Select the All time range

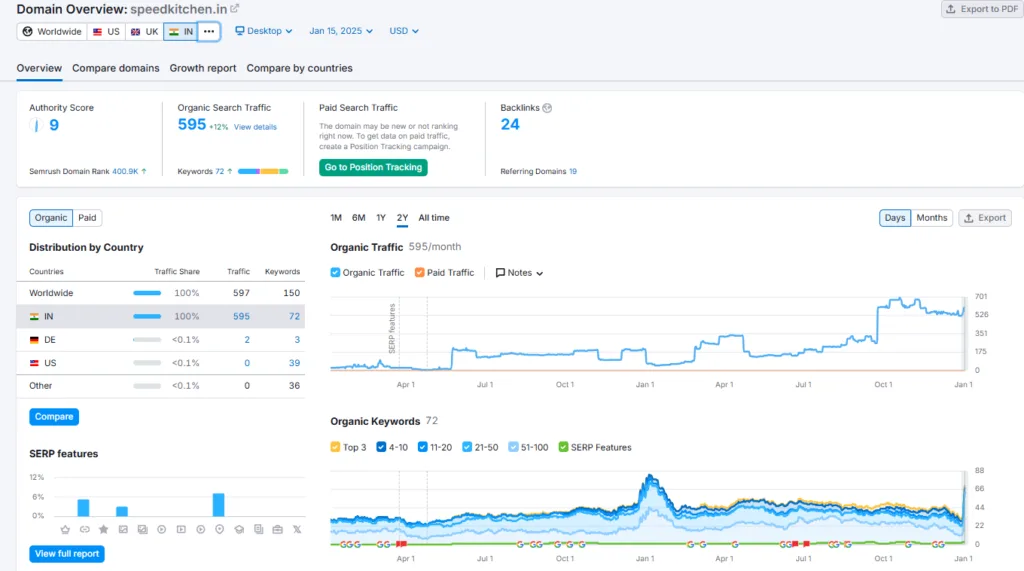[x=434, y=218]
